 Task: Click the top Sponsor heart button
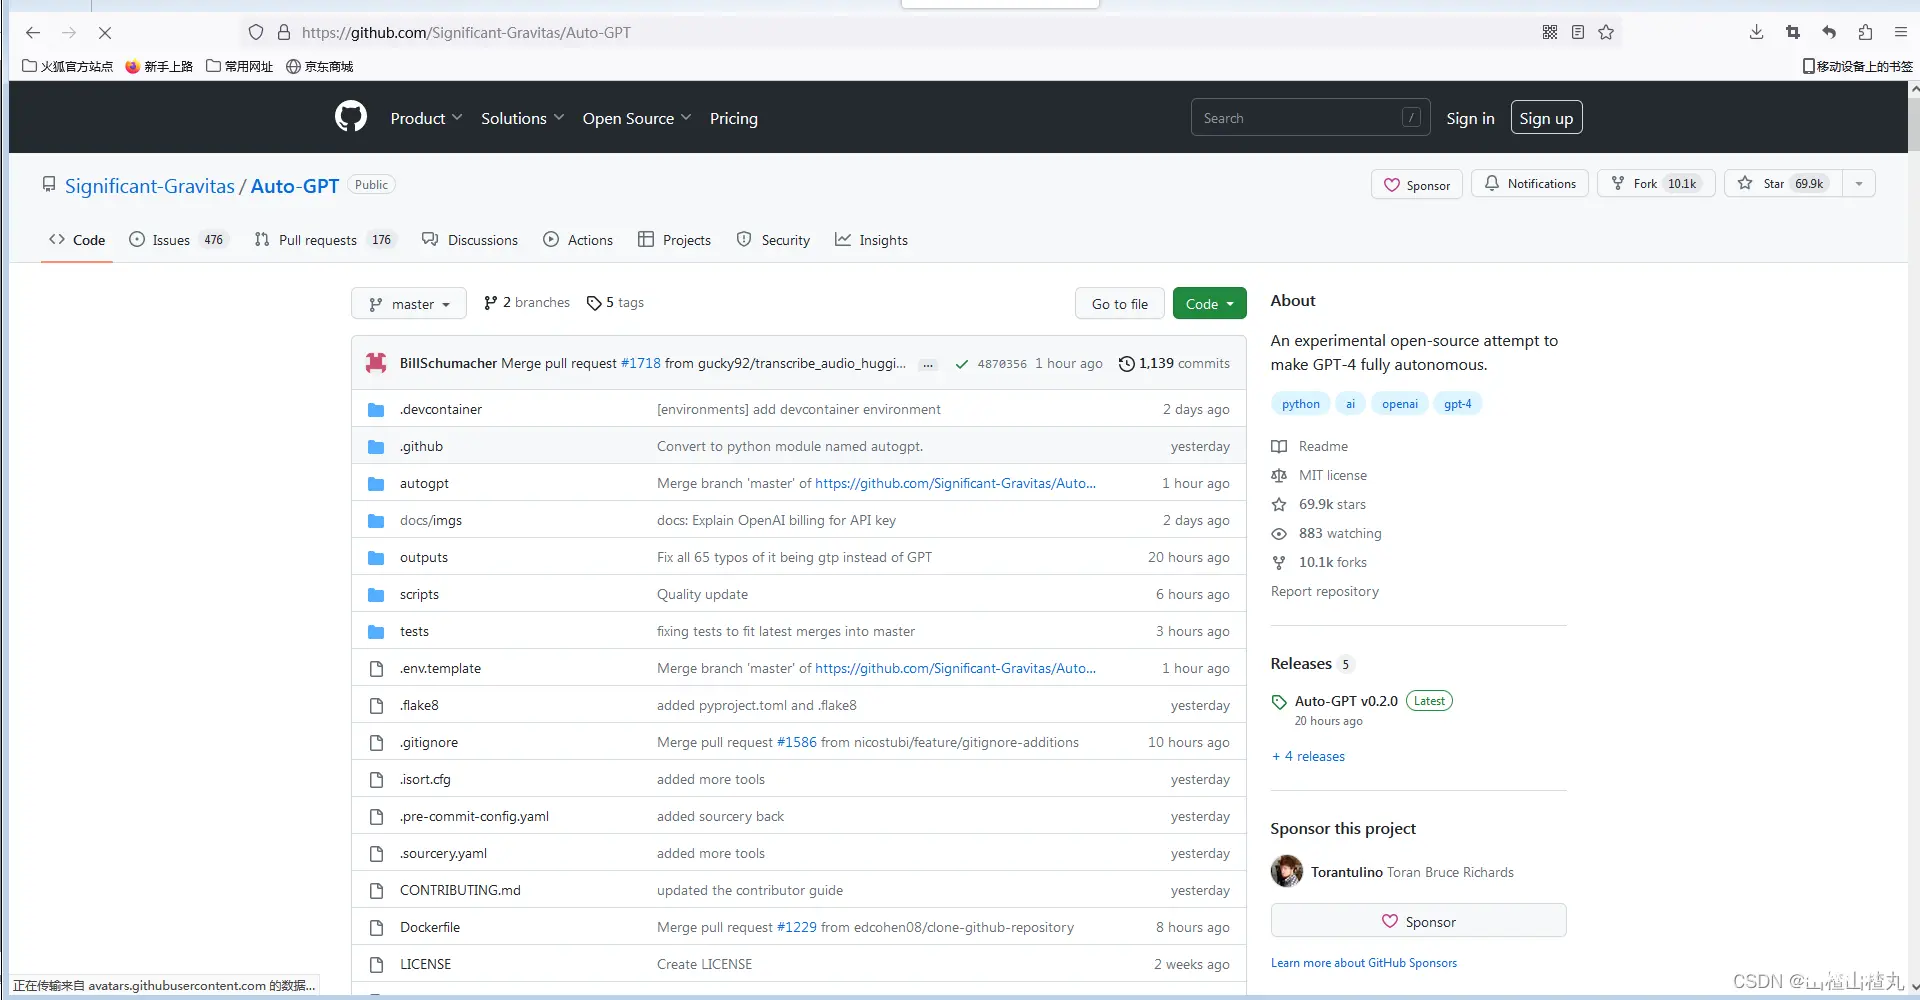1417,185
